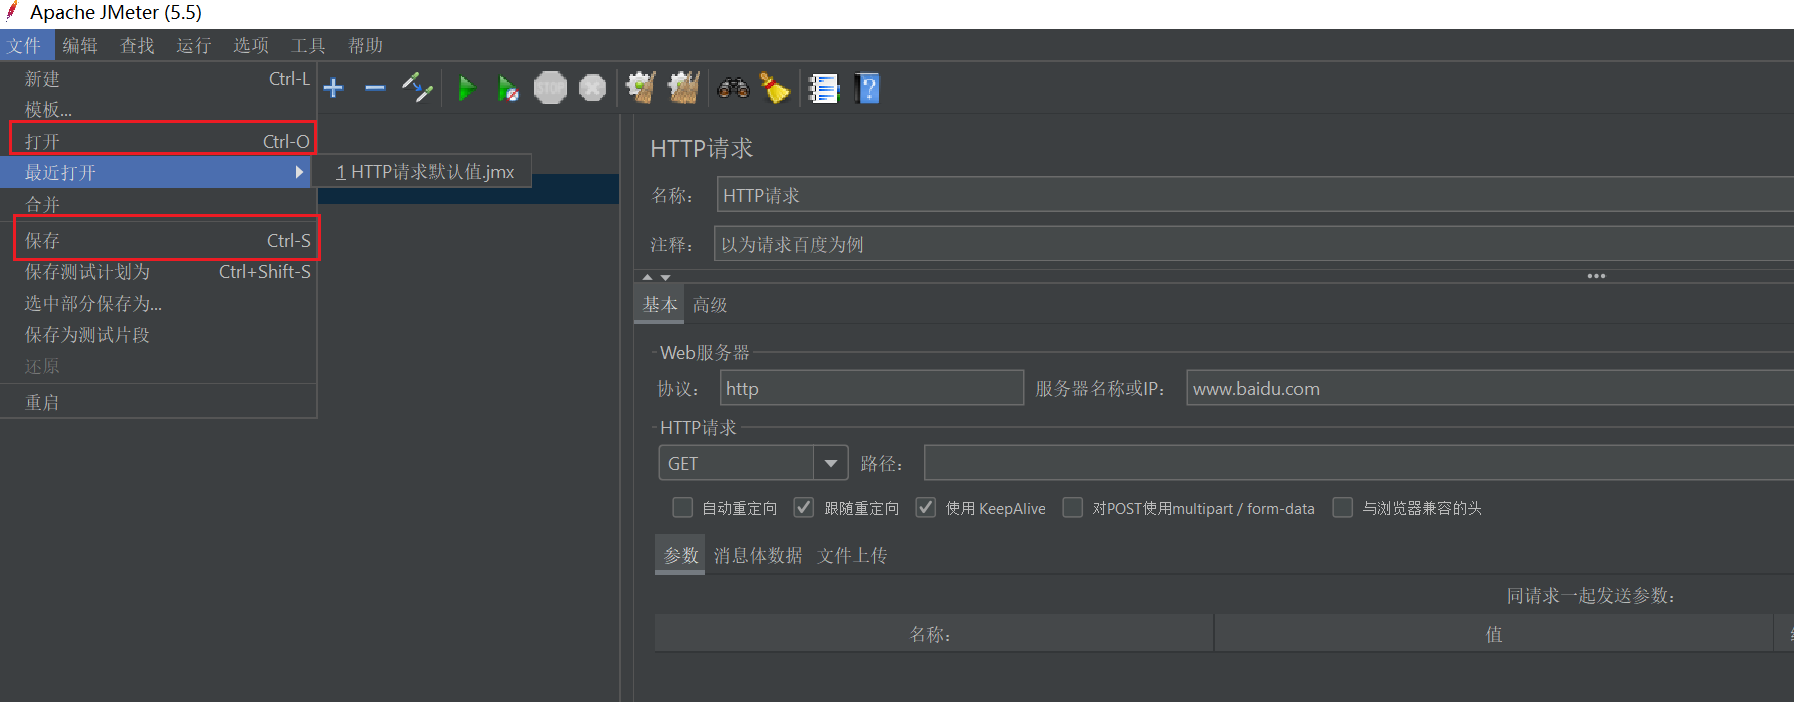Image resolution: width=1794 pixels, height=702 pixels.
Task: Click the Expand All plus icon
Action: 334,88
